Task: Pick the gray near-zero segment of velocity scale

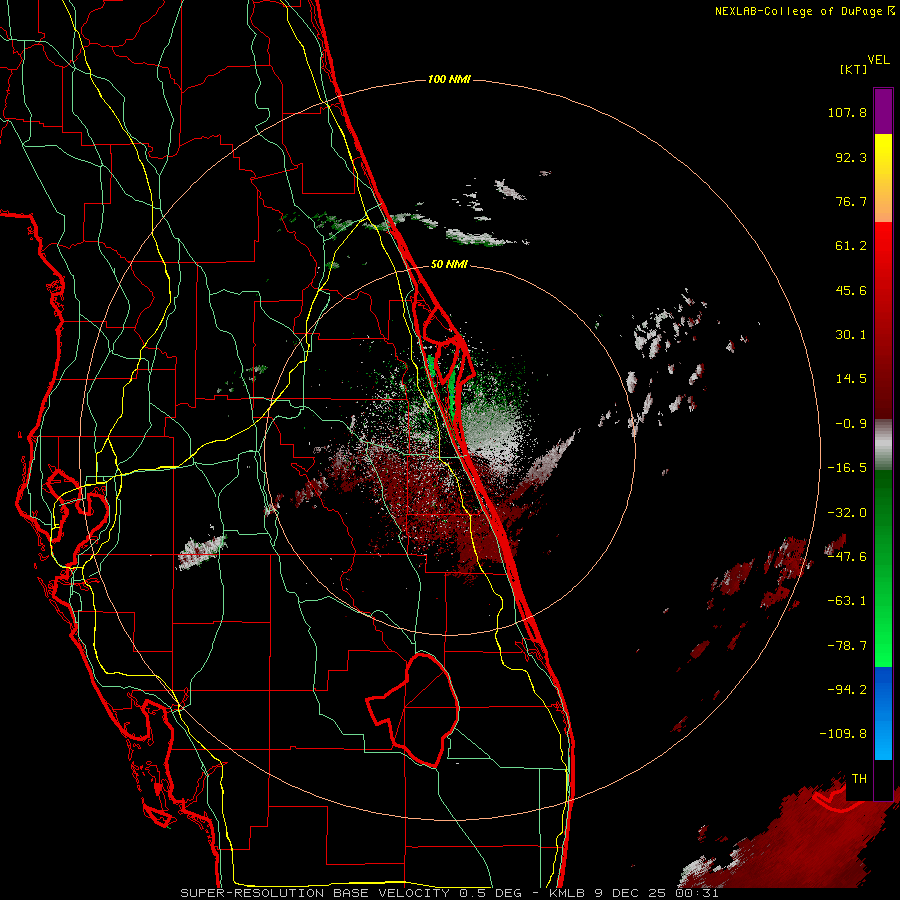Action: [x=883, y=445]
